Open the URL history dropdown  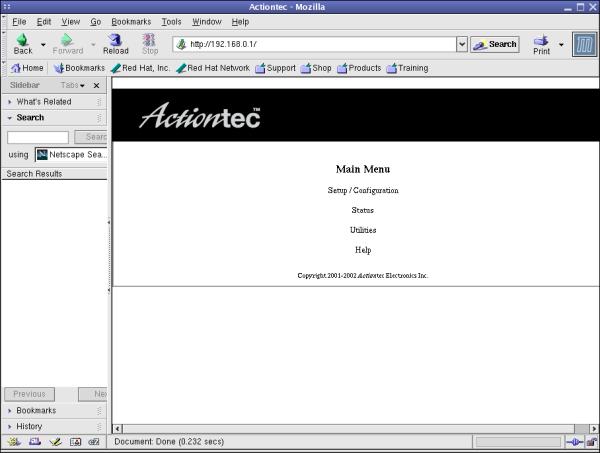[462, 44]
